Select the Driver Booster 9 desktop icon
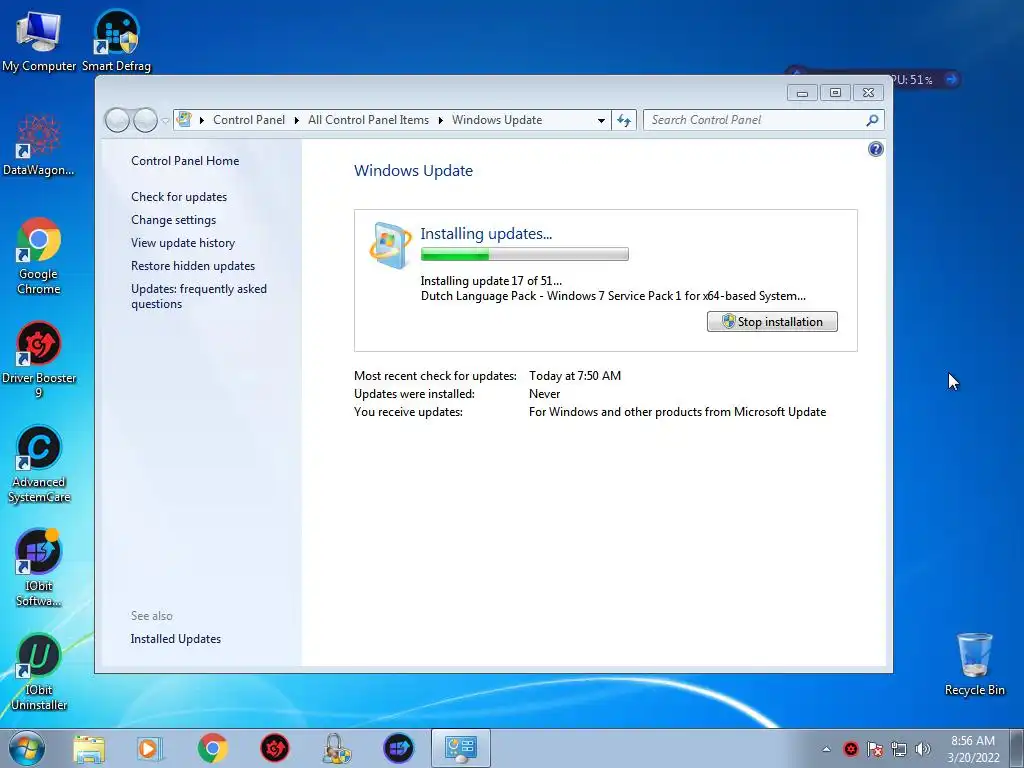Viewport: 1024px width, 768px height. tap(39, 359)
